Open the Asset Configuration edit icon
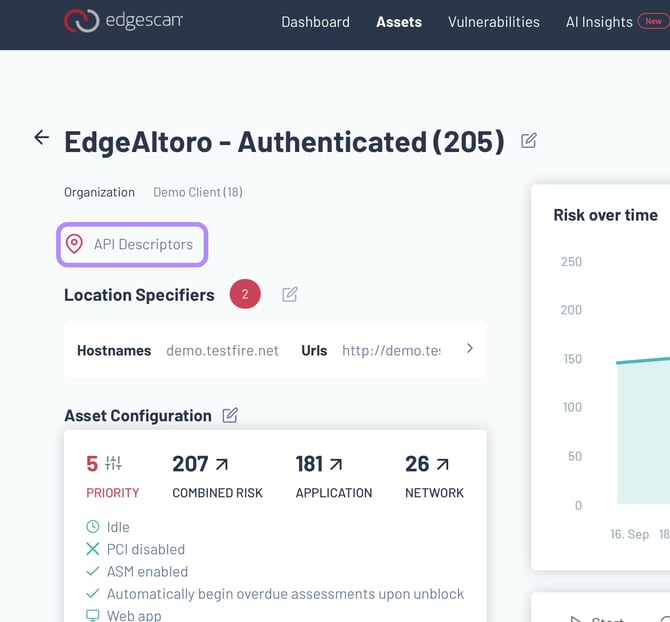670x622 pixels. 230,415
